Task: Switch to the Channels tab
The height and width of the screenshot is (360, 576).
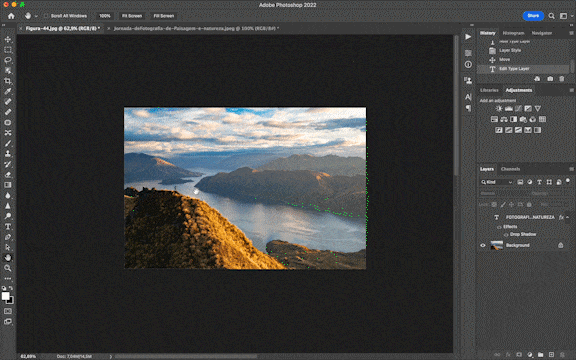Action: click(x=510, y=169)
